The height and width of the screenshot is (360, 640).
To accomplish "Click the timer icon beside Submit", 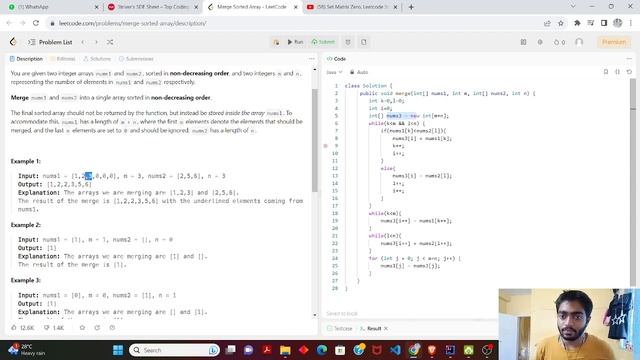I will click(348, 42).
